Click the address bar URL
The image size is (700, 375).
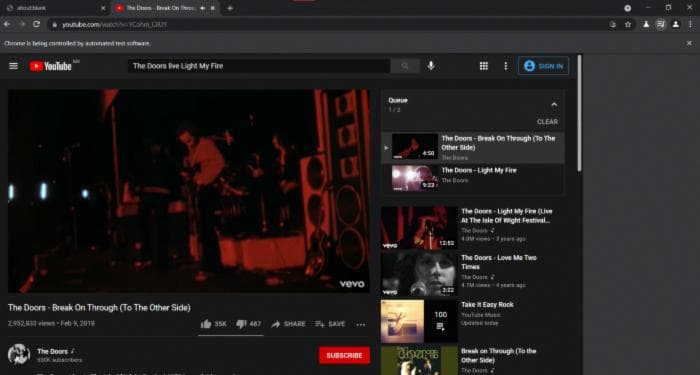pyautogui.click(x=114, y=25)
